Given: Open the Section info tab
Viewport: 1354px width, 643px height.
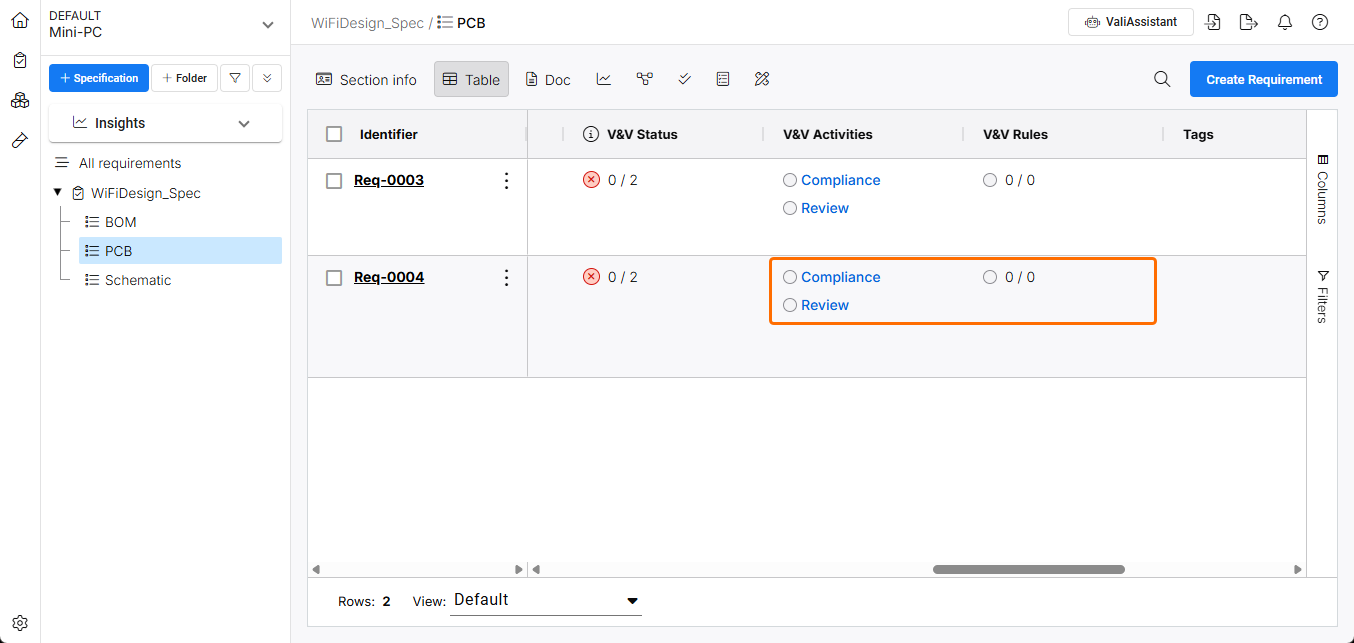Looking at the screenshot, I should pyautogui.click(x=366, y=79).
